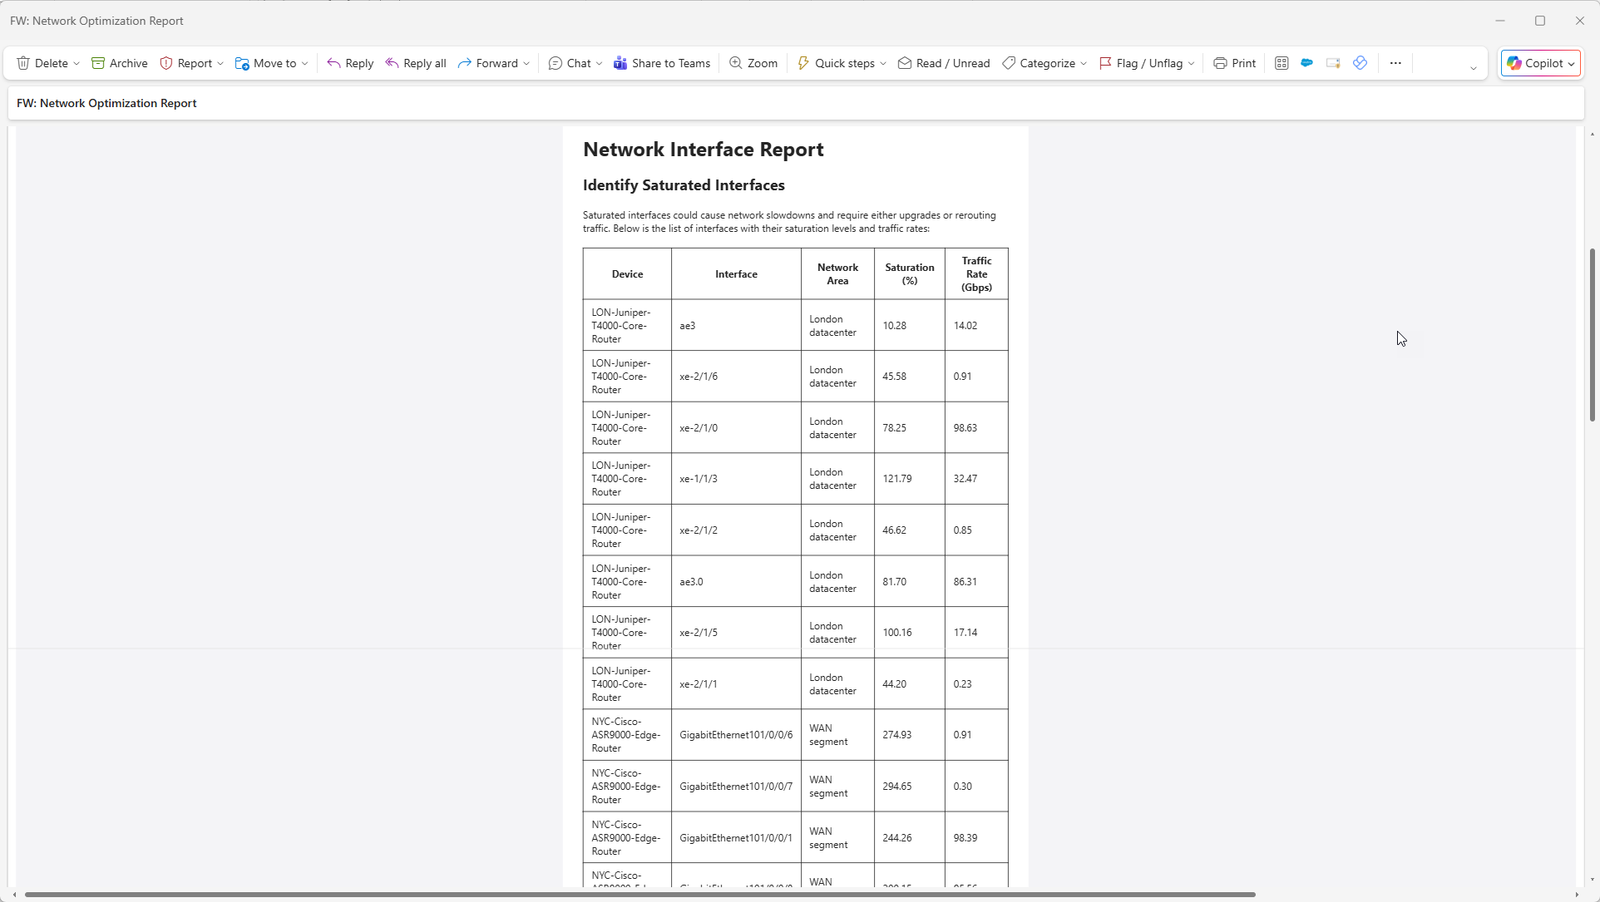Choose Reply all
Screen dimensions: 1600x902
click(x=416, y=63)
